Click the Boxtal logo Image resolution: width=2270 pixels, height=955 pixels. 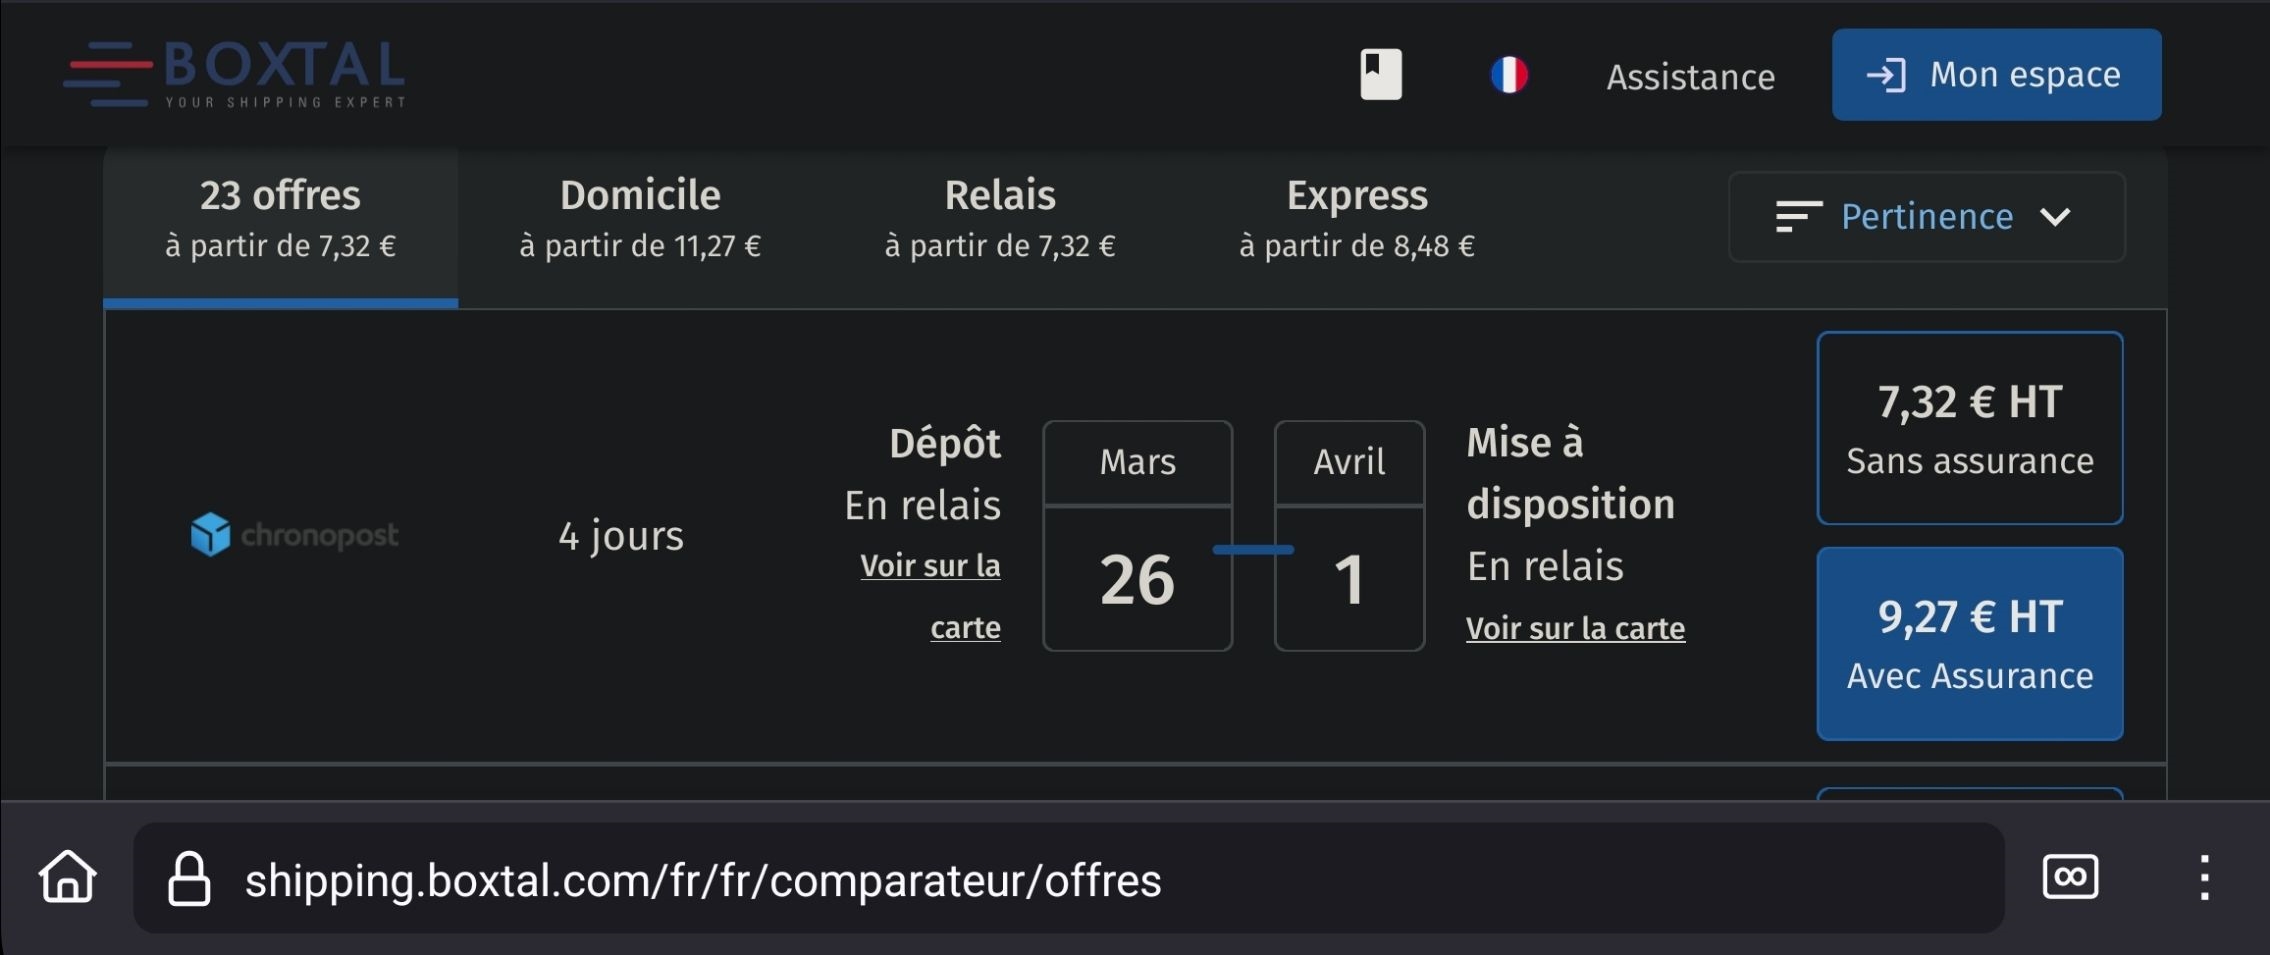(236, 74)
